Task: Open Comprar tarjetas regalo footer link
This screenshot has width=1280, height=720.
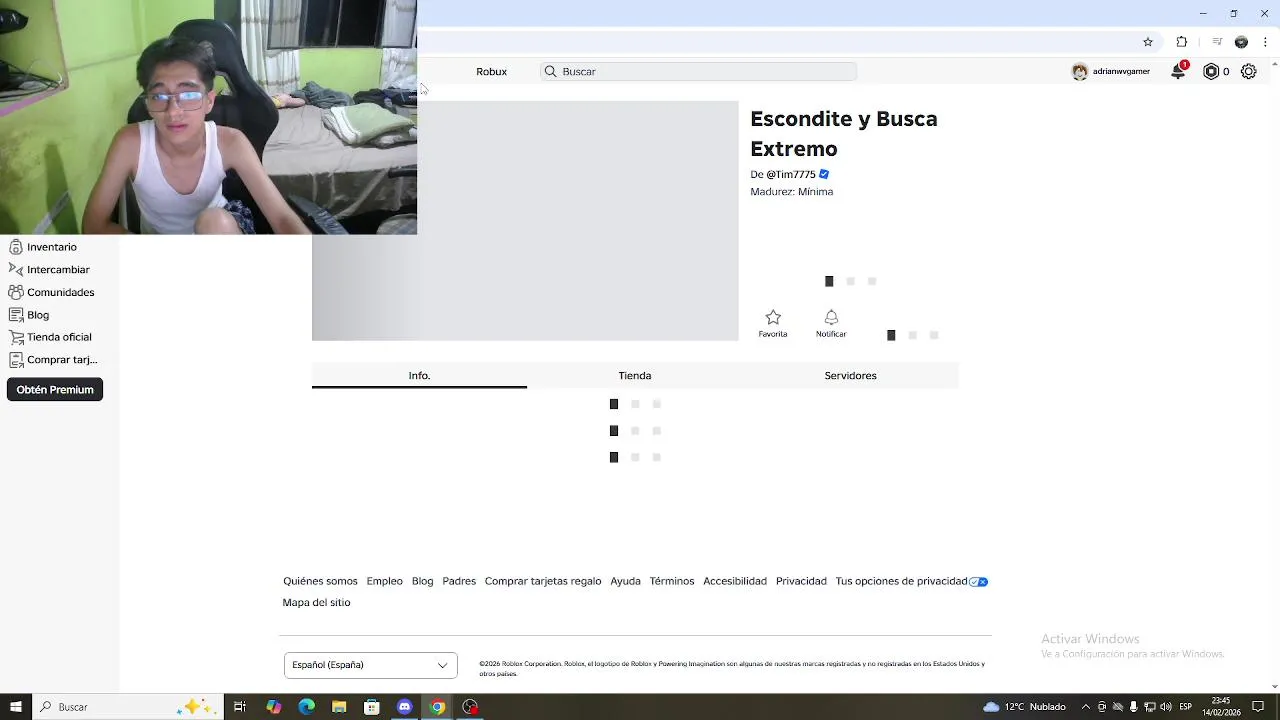Action: coord(543,581)
